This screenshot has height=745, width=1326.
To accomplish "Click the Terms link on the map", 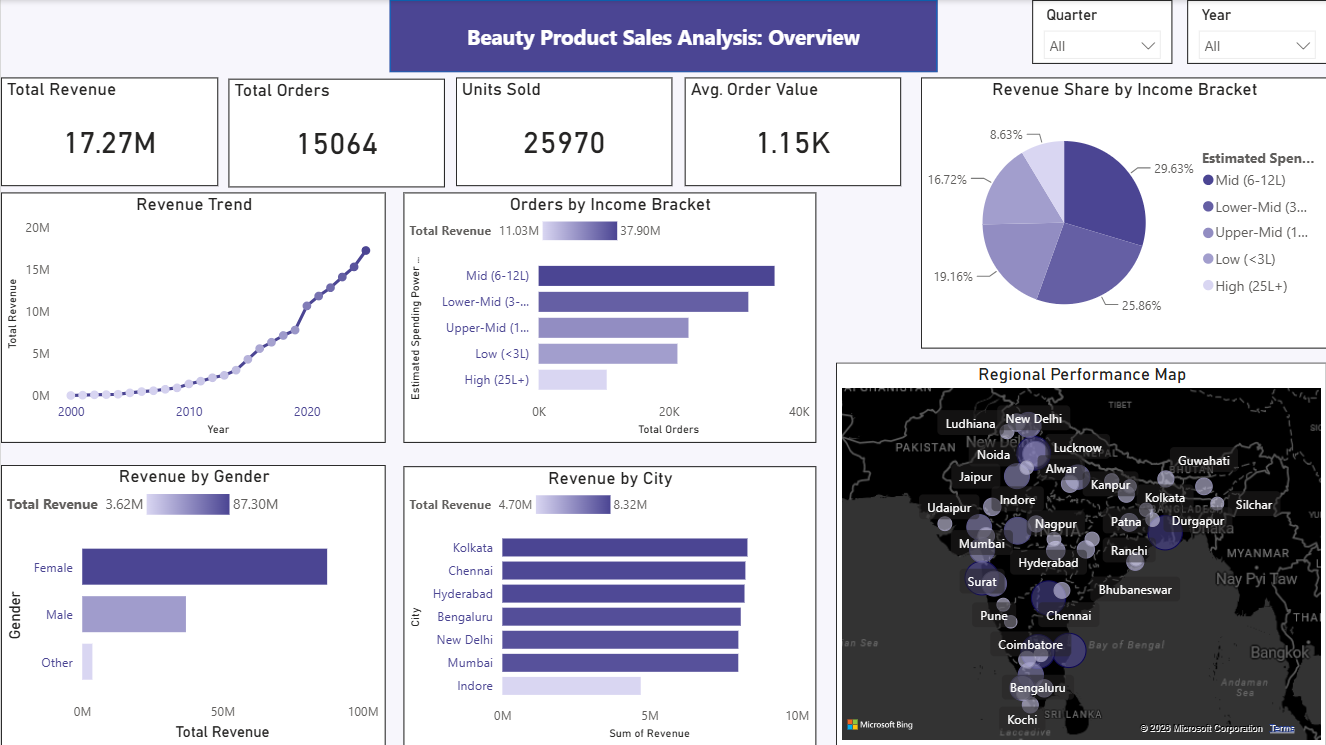I will click(1282, 729).
